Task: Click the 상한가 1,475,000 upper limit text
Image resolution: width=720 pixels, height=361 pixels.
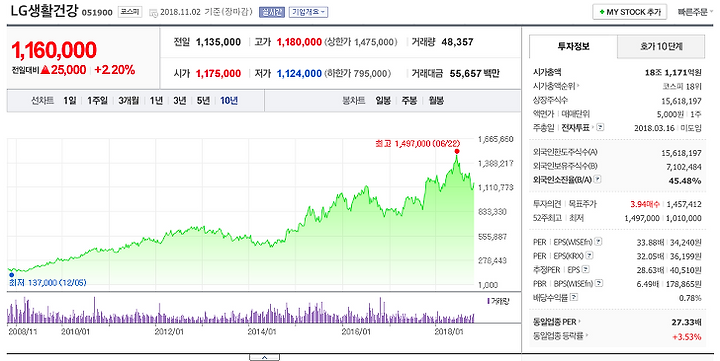Action: [x=361, y=42]
